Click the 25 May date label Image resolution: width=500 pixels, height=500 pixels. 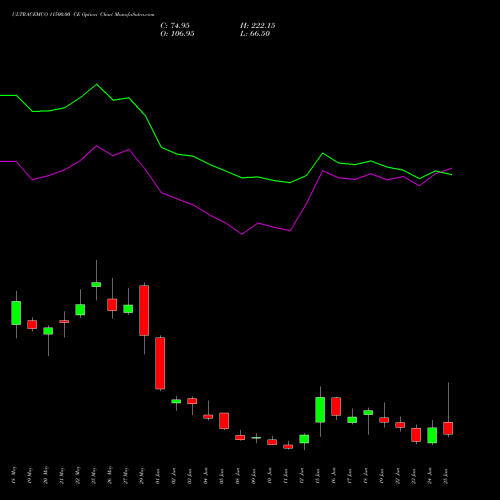tap(94, 475)
